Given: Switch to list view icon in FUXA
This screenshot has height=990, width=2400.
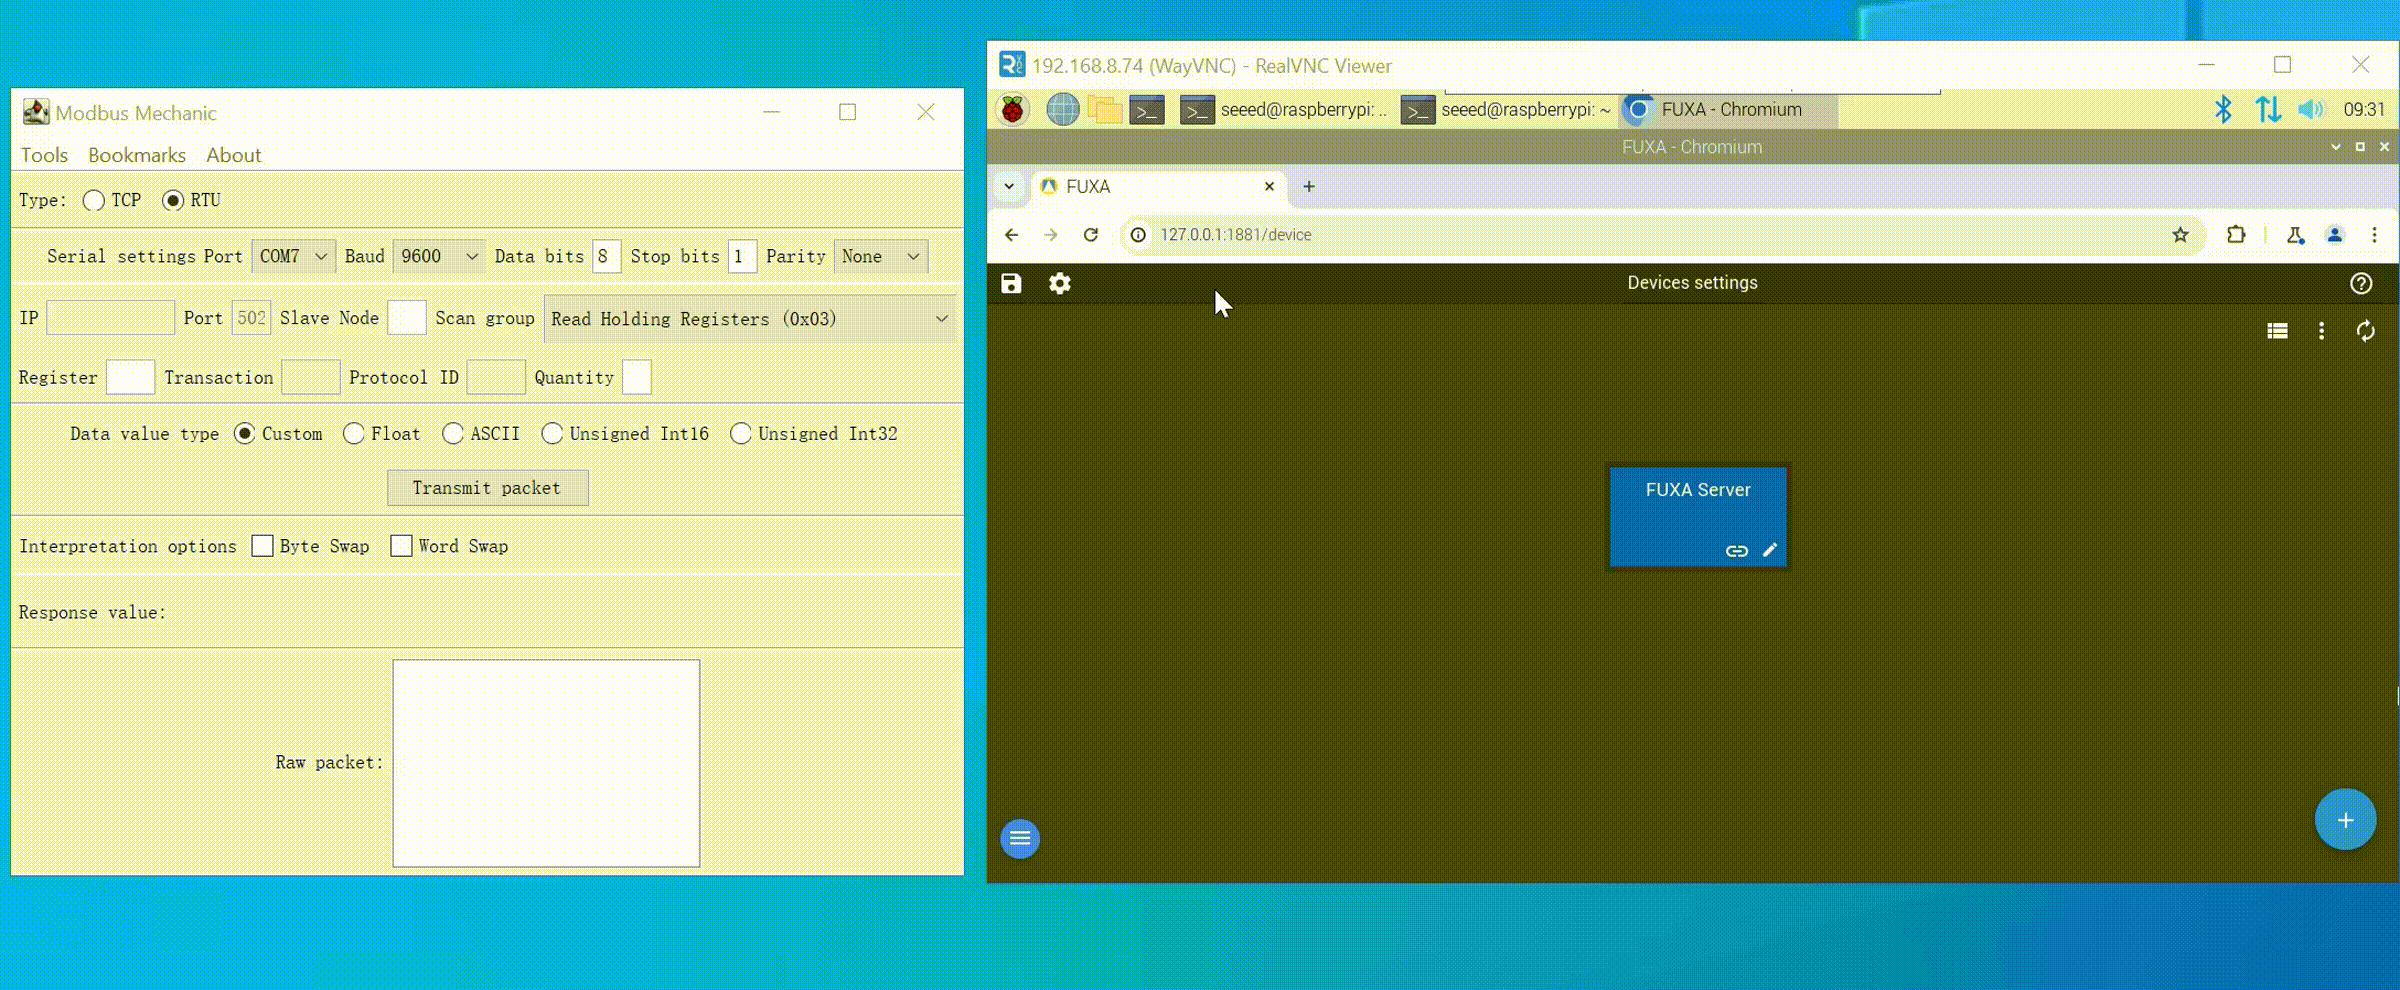Looking at the screenshot, I should pos(2277,331).
